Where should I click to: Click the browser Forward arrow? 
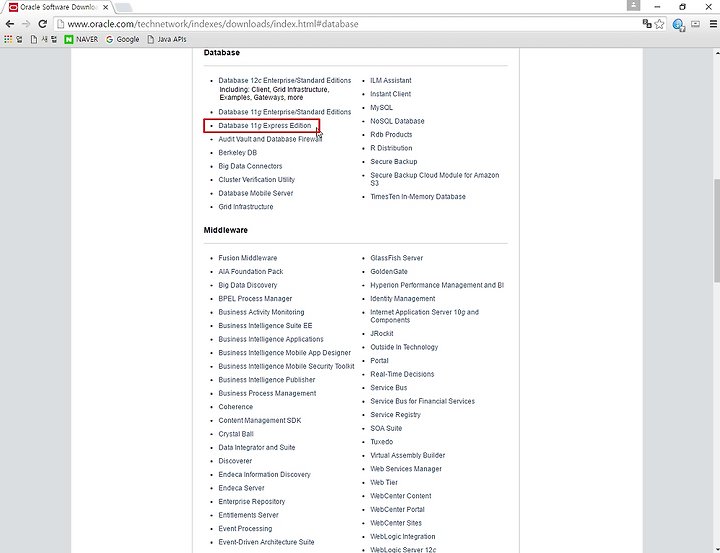(26, 24)
